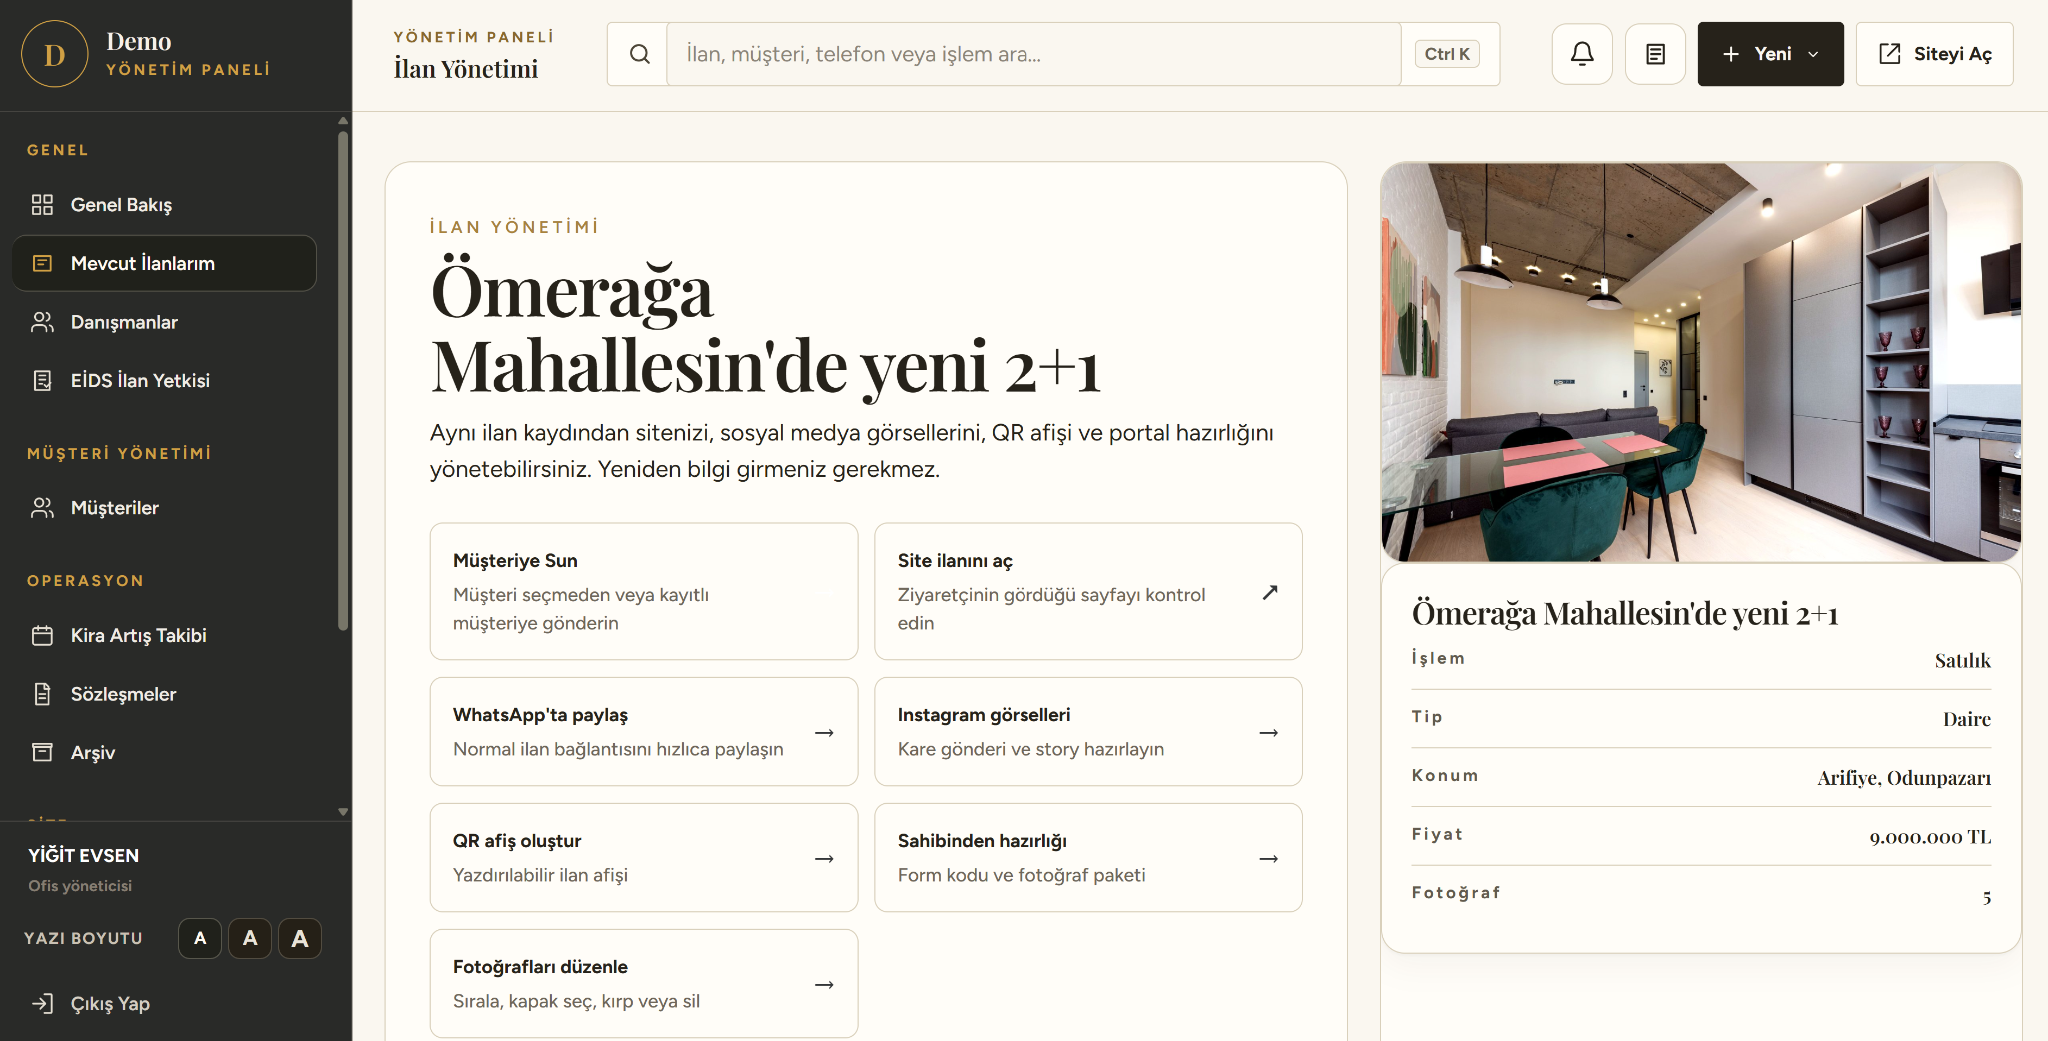Click the YİĞİT EVSEN user name
This screenshot has height=1041, width=2048.
pyautogui.click(x=84, y=855)
